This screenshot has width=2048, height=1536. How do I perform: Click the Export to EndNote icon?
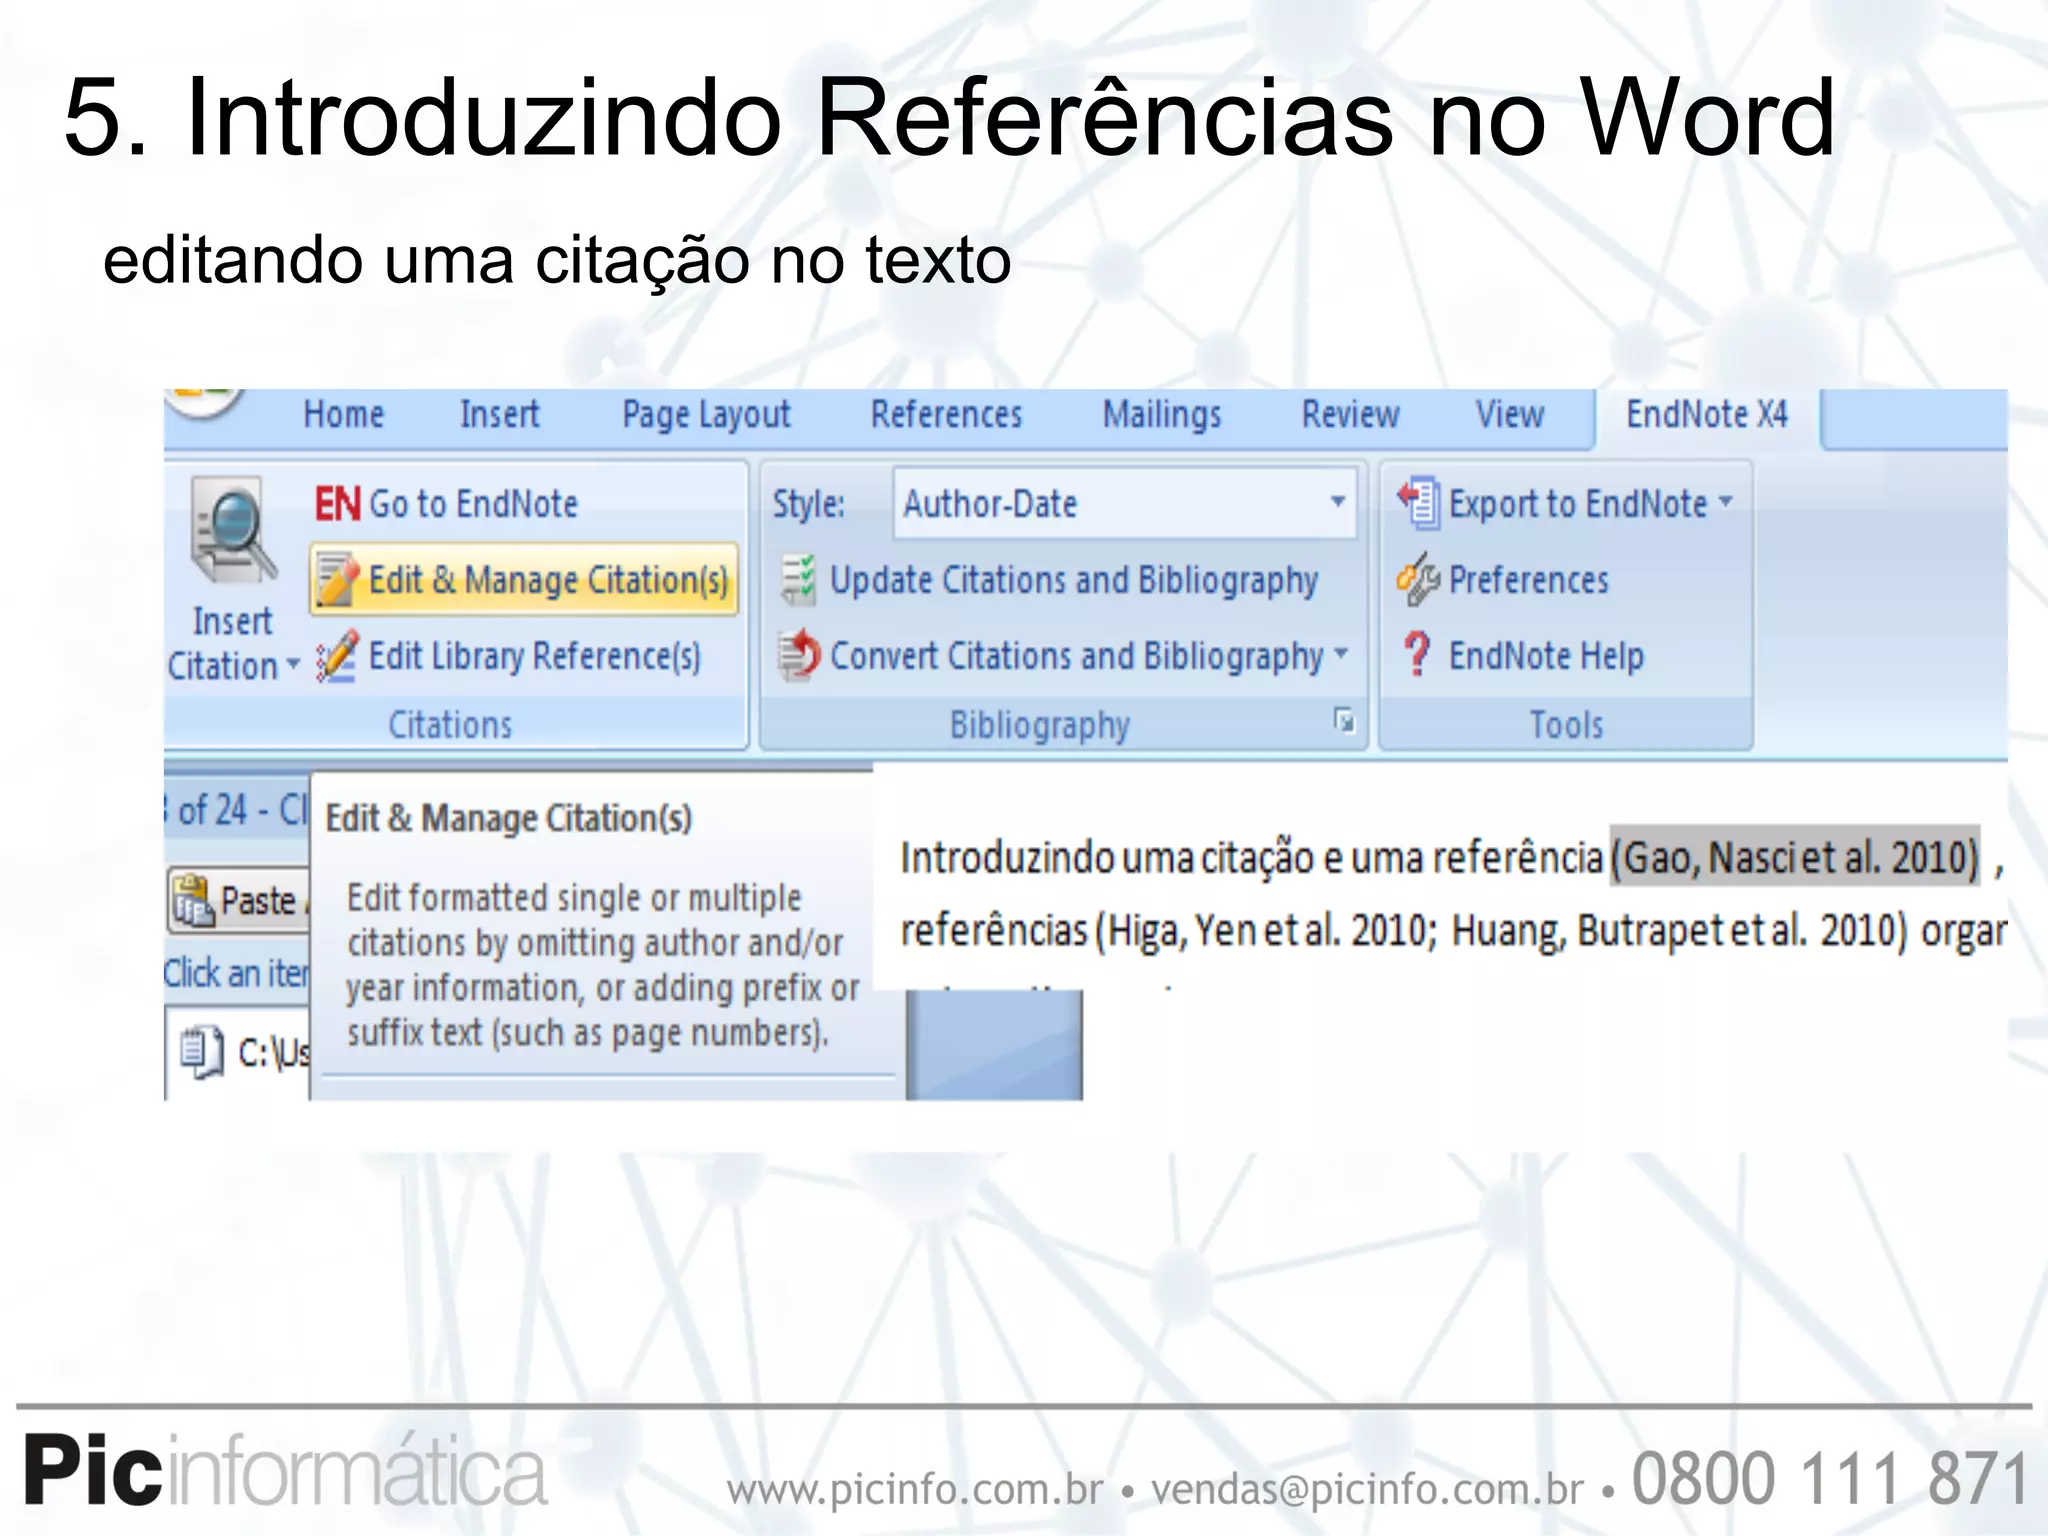(x=1418, y=502)
